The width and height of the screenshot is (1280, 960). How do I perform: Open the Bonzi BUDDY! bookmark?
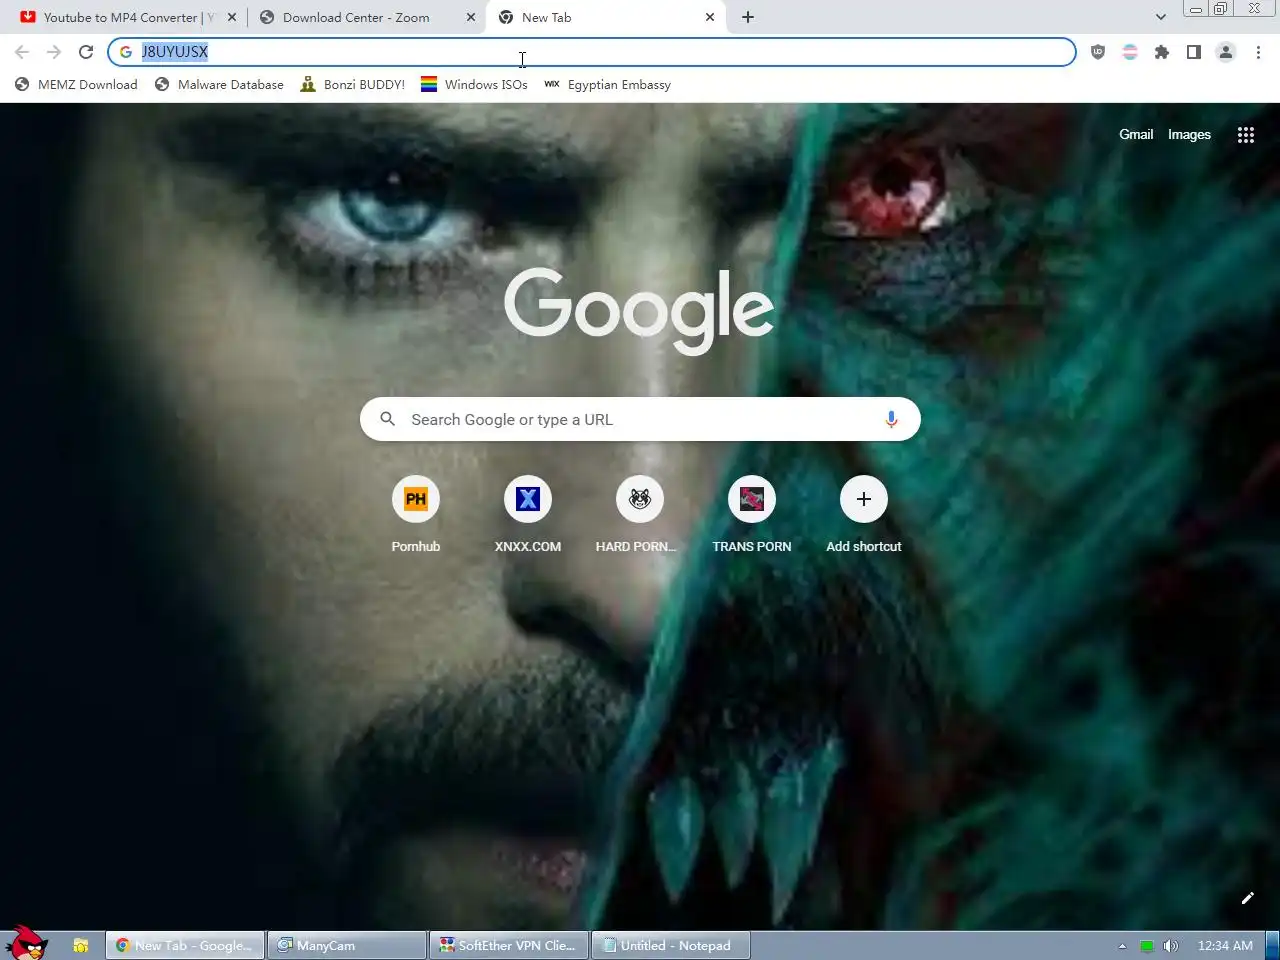coord(353,85)
